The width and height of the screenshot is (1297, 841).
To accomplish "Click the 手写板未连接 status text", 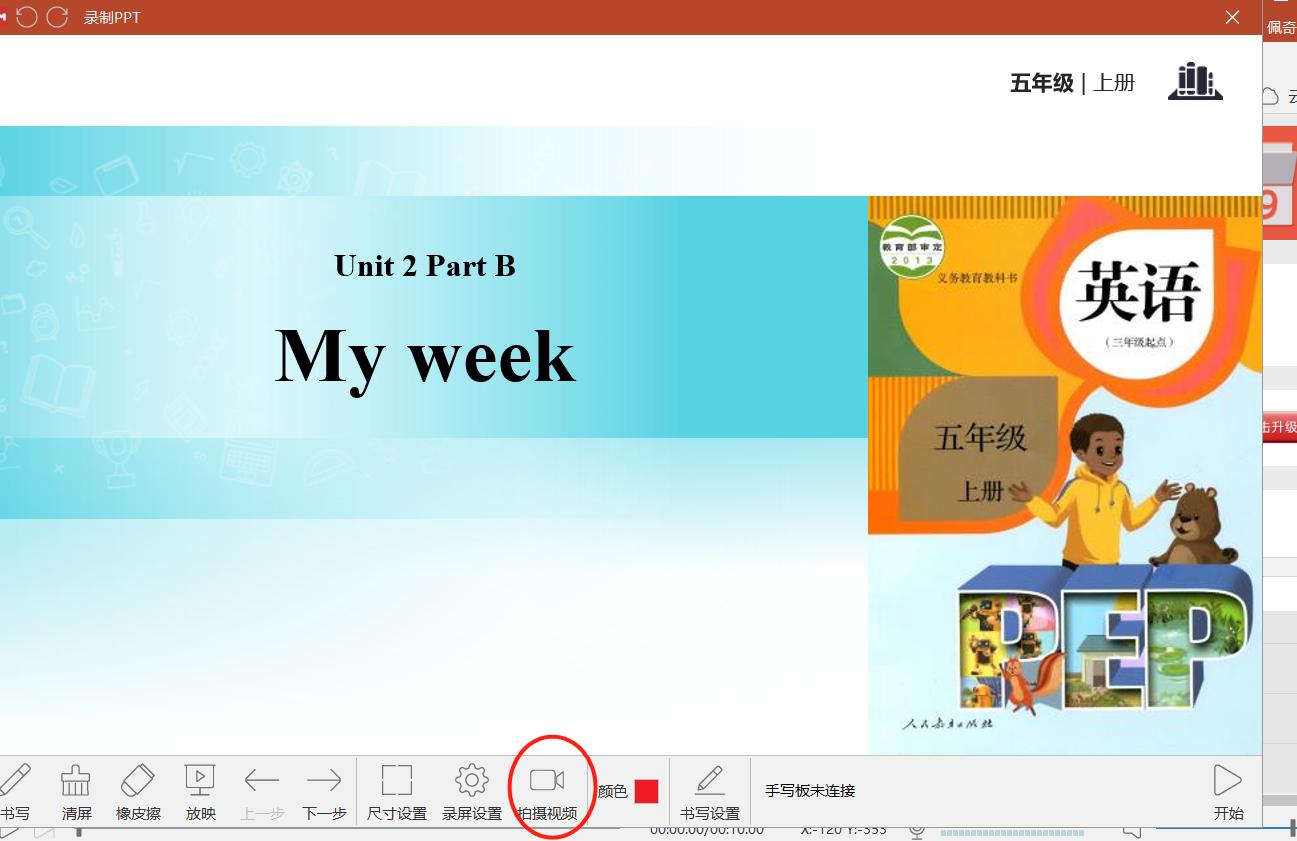I will [810, 791].
